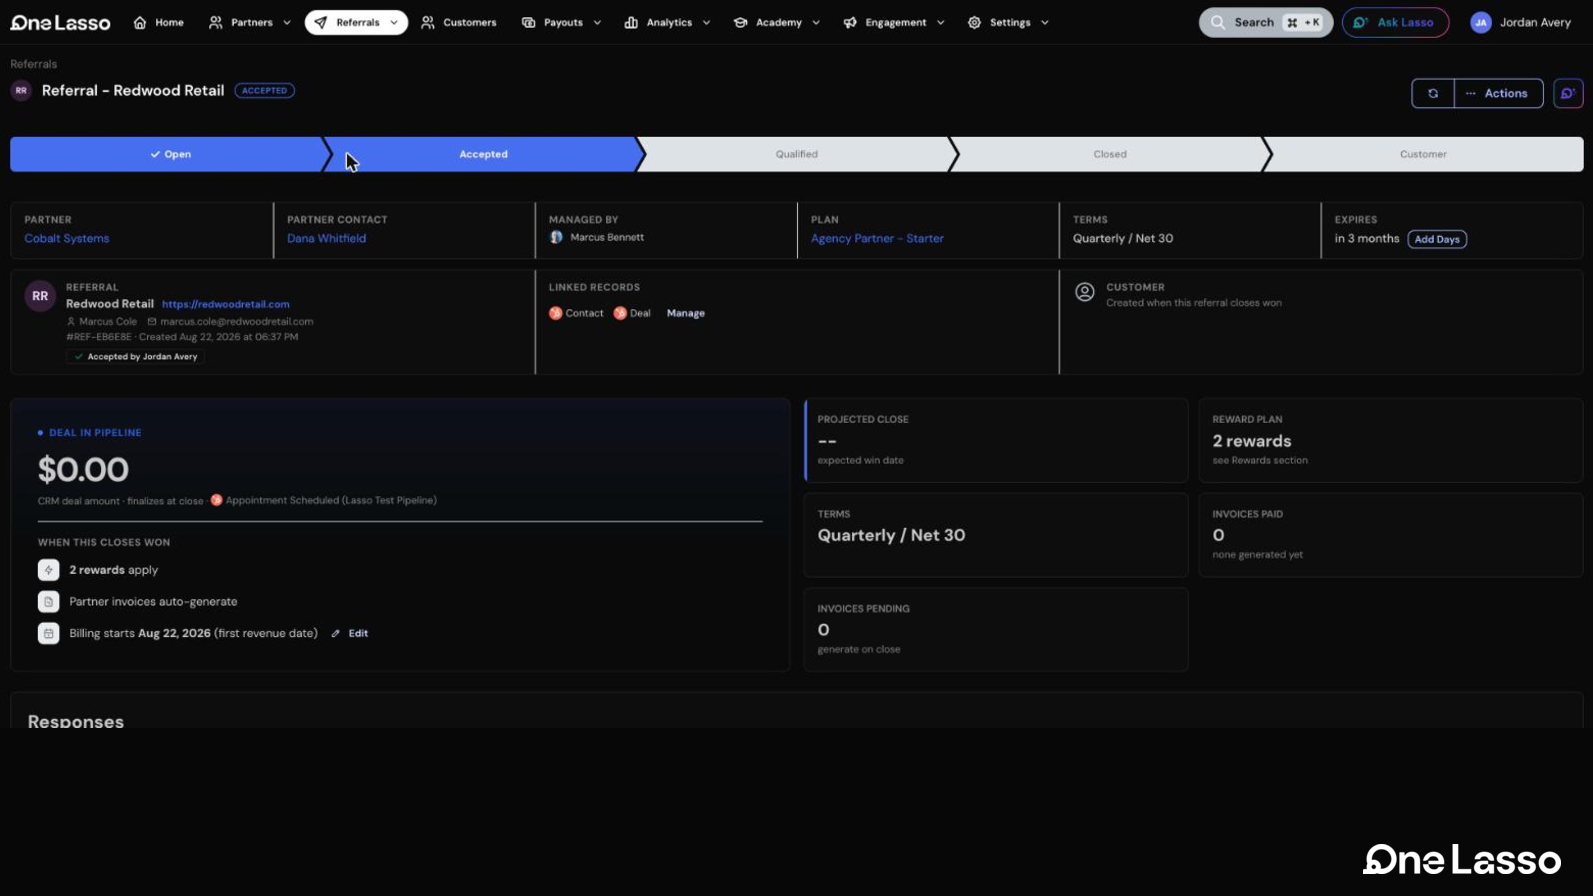Click the Ask Lasso button
The height and width of the screenshot is (896, 1593).
click(x=1395, y=22)
